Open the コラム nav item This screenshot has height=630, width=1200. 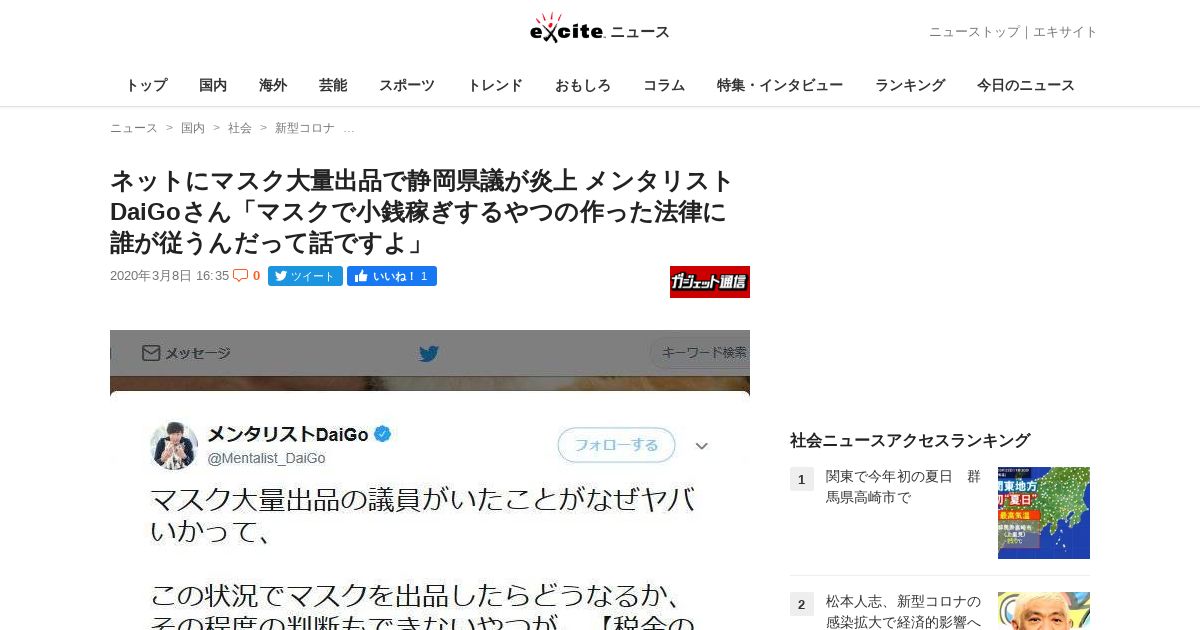[x=664, y=85]
